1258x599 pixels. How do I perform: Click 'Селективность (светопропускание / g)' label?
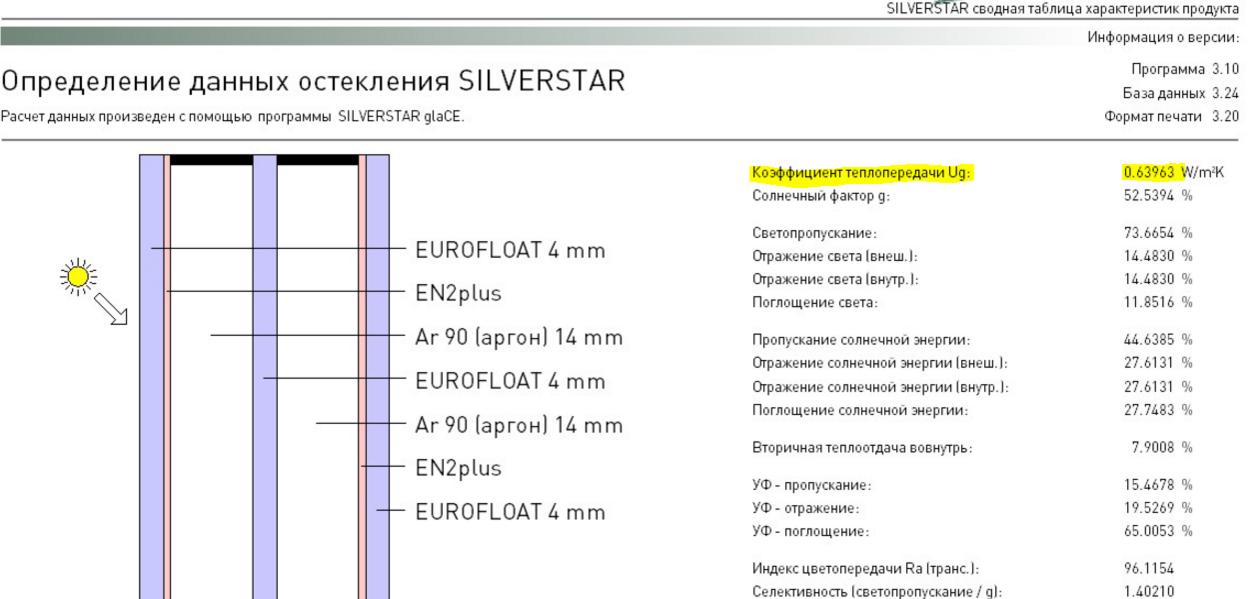tap(875, 591)
